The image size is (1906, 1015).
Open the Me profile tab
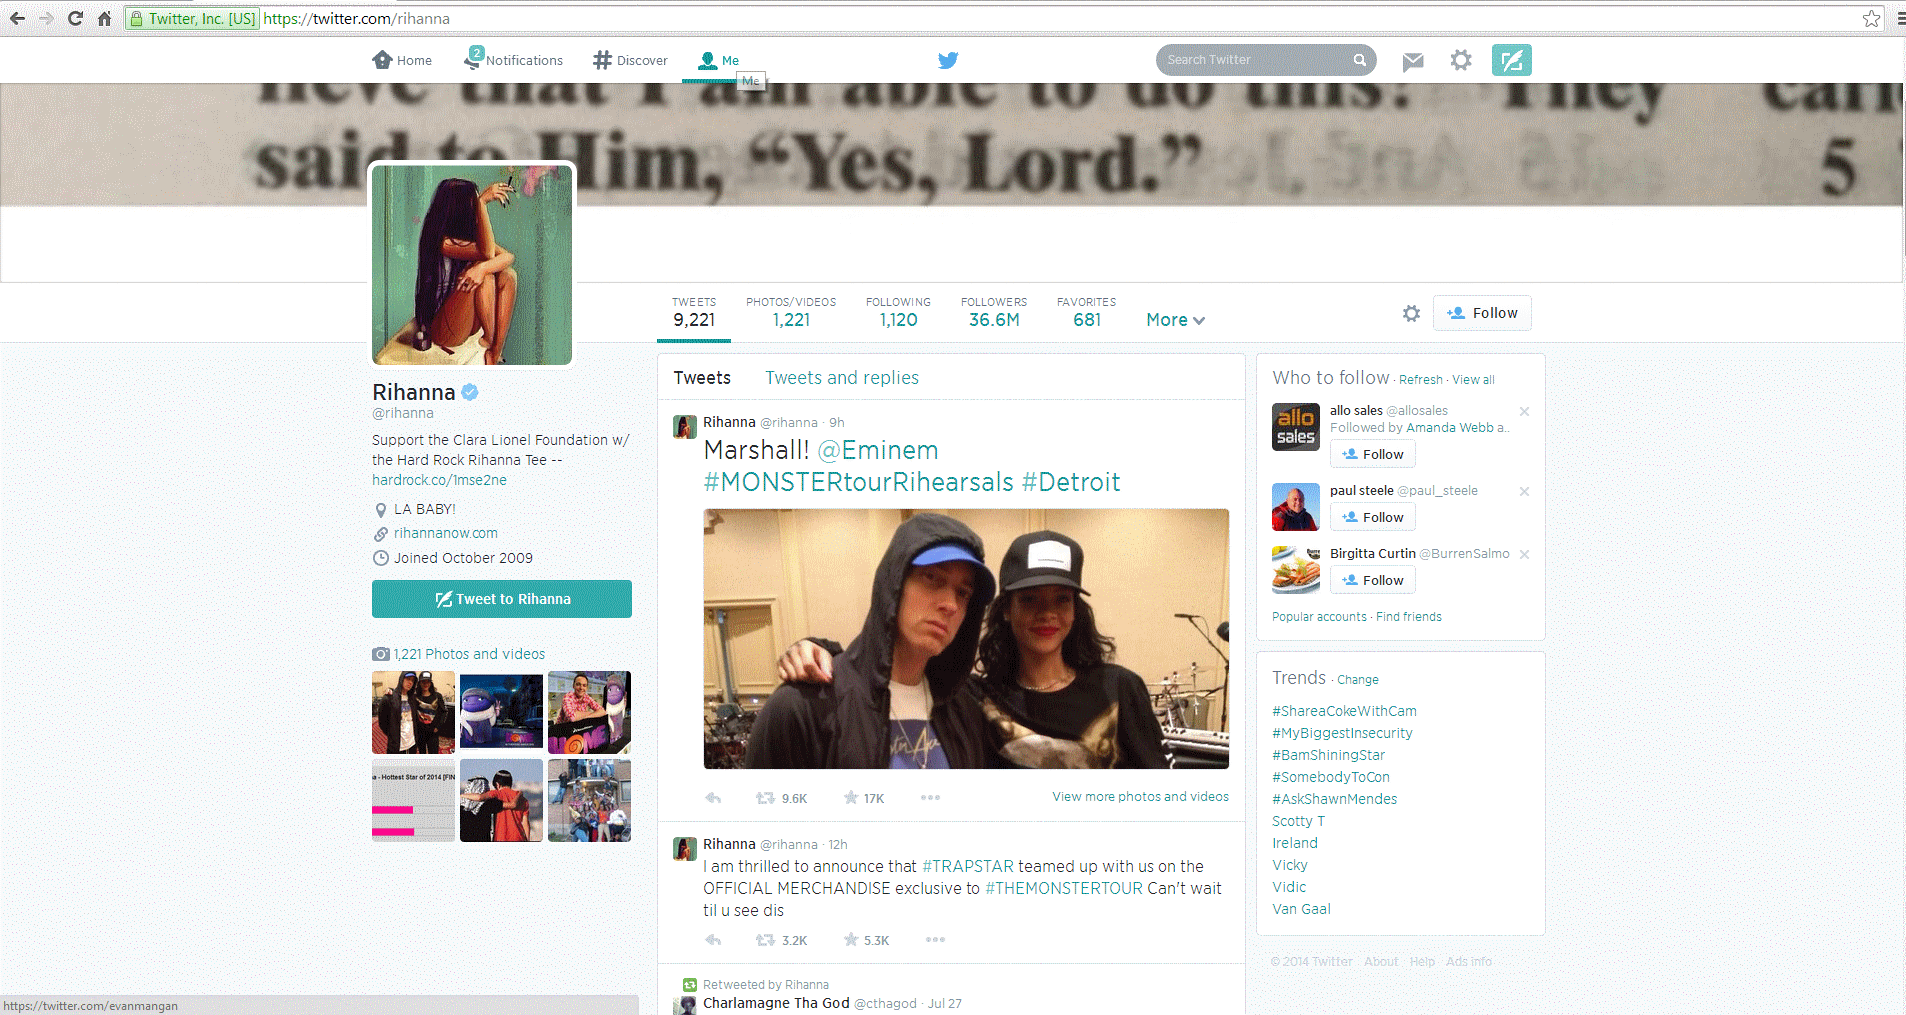coord(719,60)
